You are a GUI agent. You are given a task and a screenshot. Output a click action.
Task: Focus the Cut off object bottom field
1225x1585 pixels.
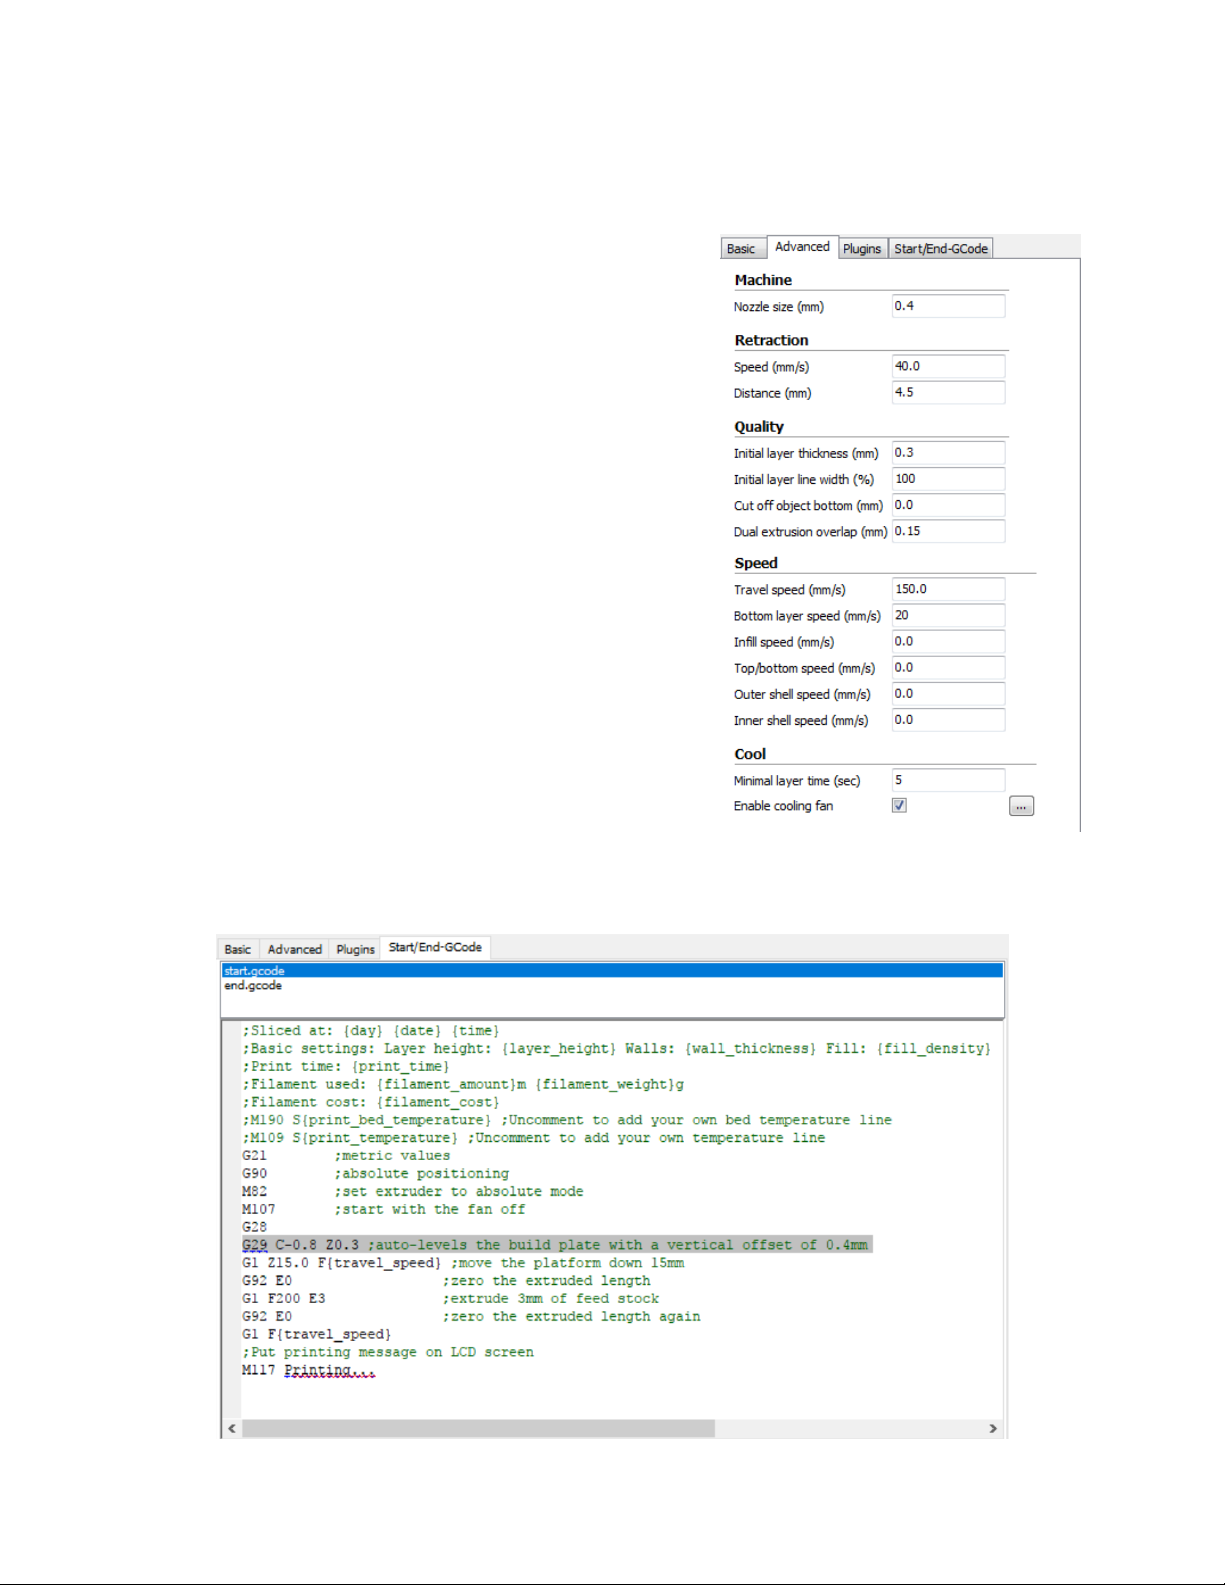(948, 505)
